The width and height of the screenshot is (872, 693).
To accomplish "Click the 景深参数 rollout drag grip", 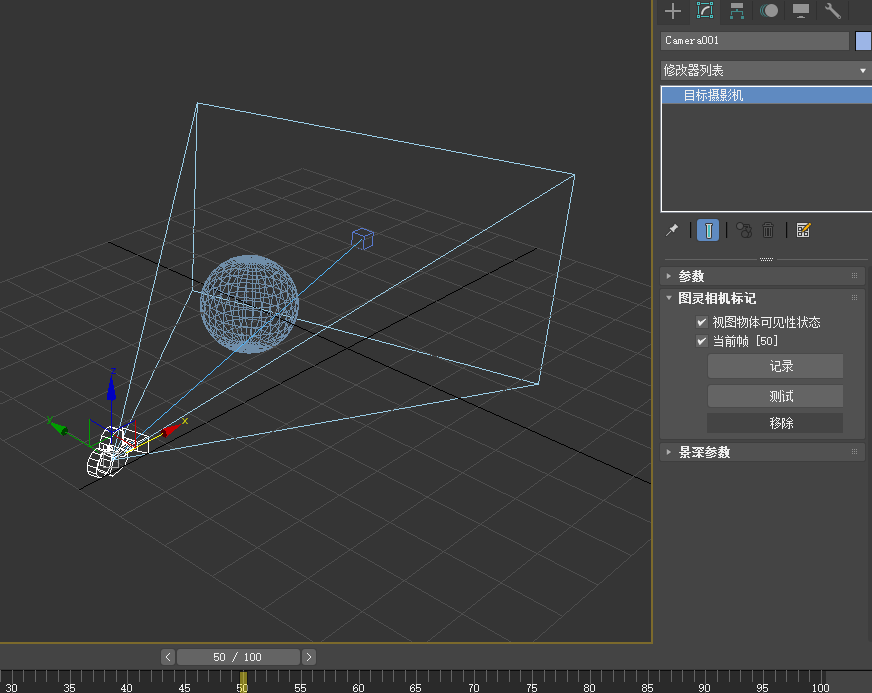I will pyautogui.click(x=855, y=452).
